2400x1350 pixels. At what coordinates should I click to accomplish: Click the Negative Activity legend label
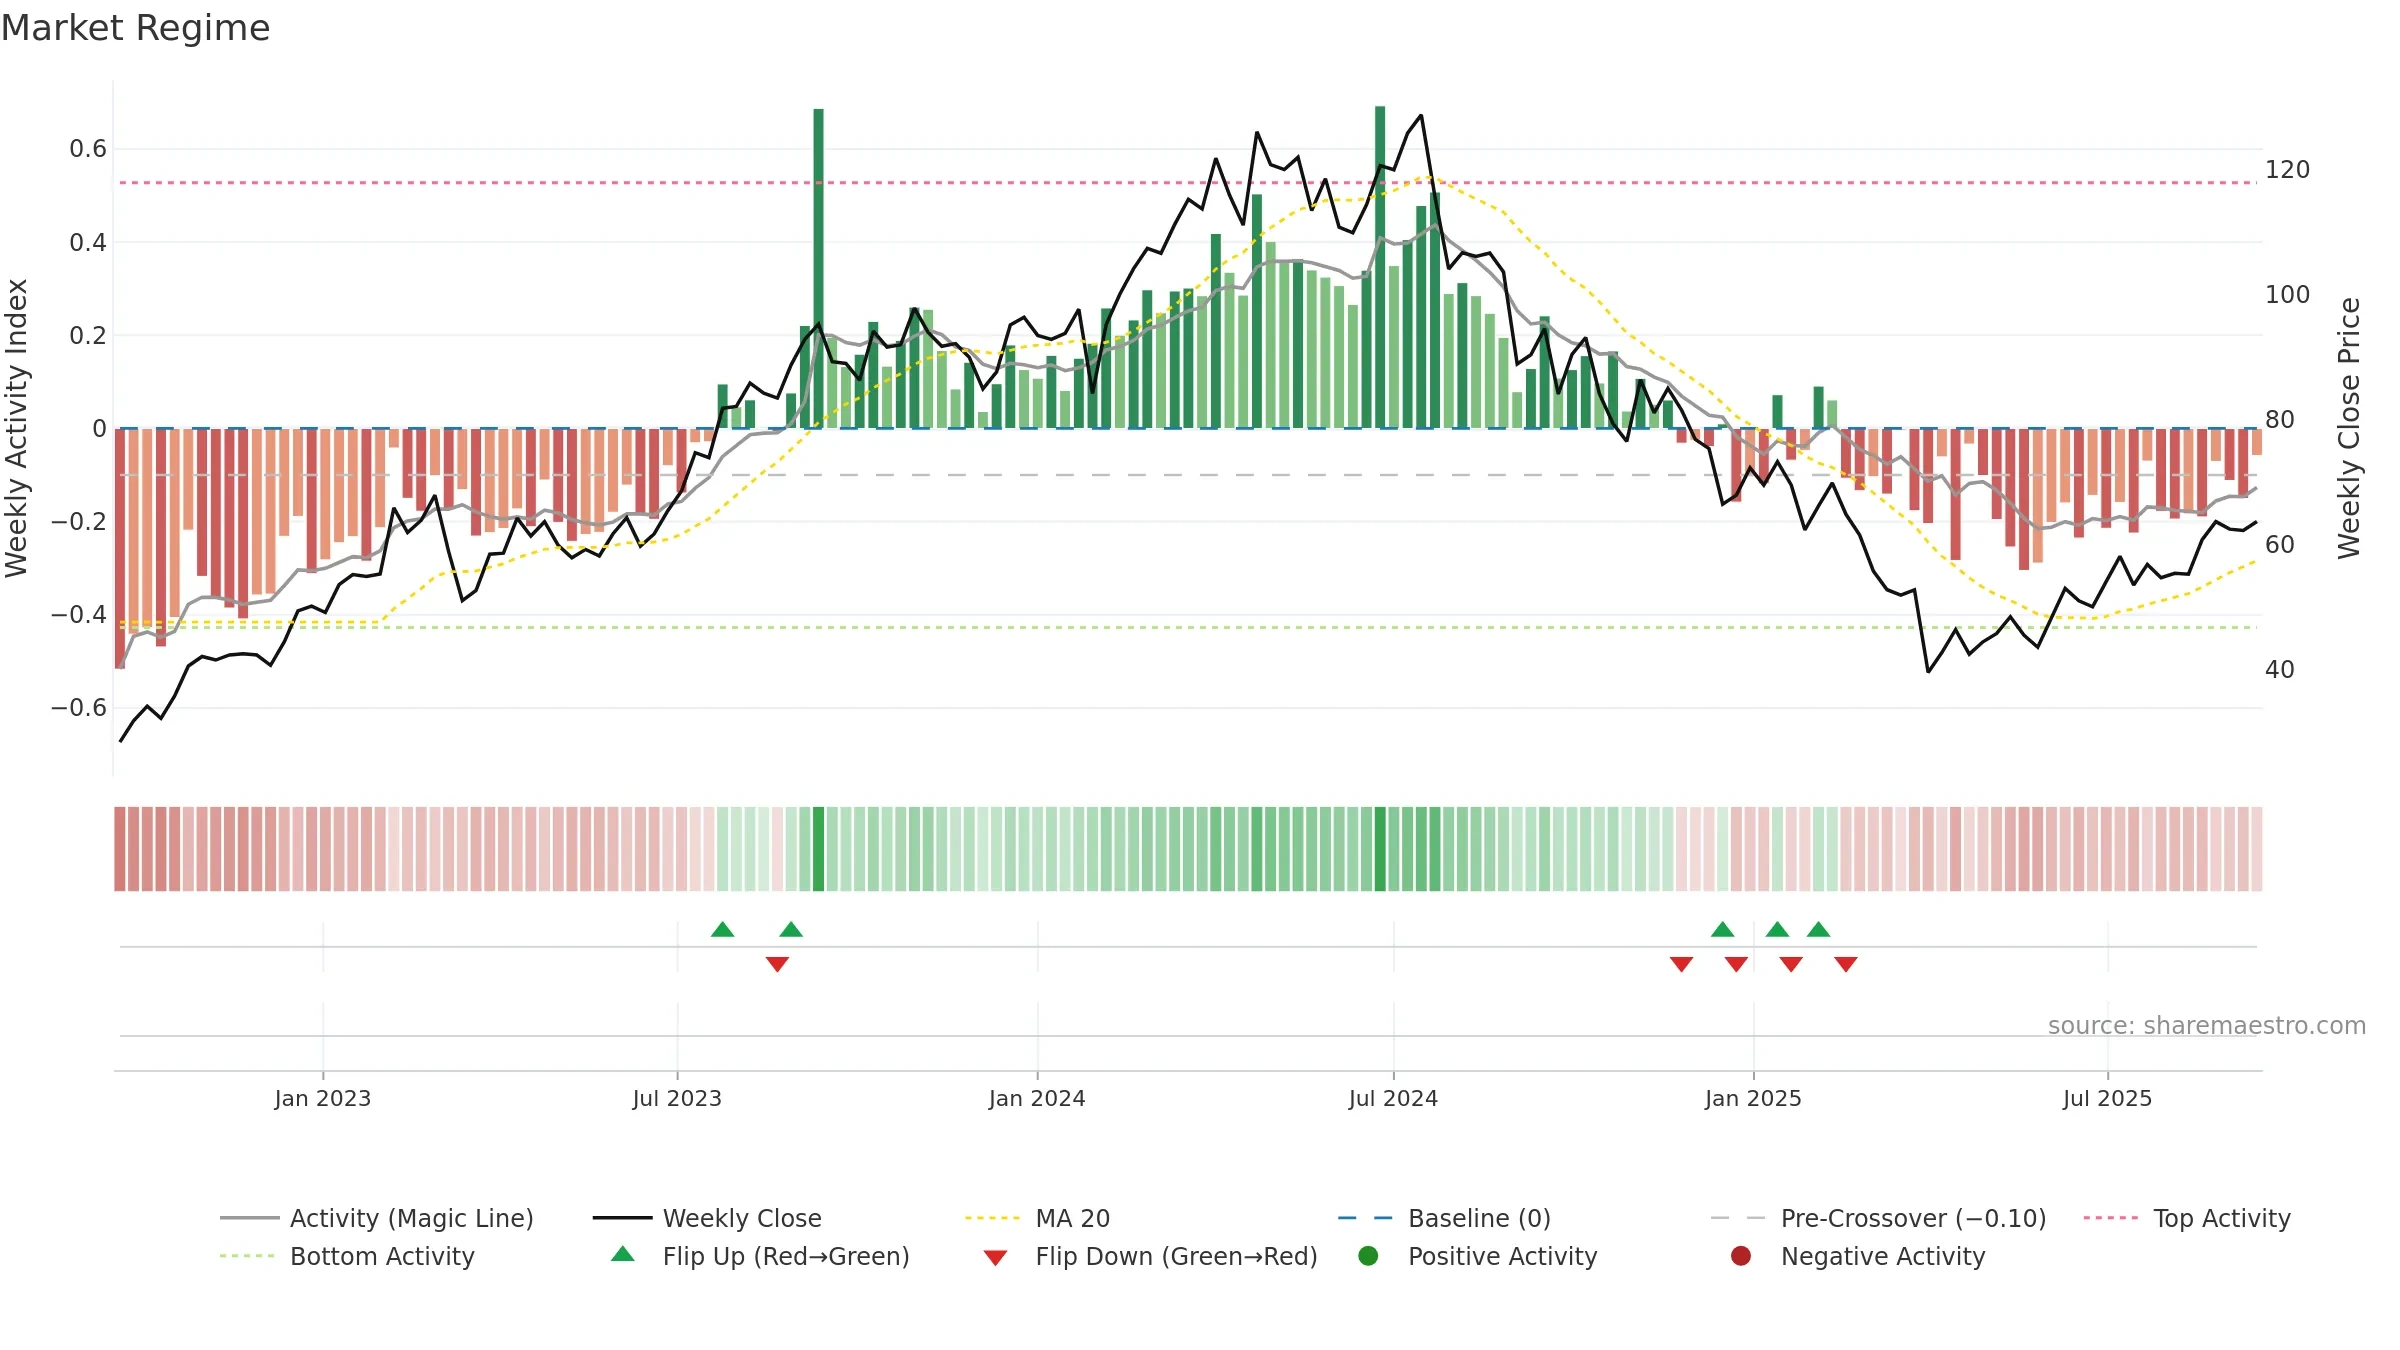click(1883, 1256)
